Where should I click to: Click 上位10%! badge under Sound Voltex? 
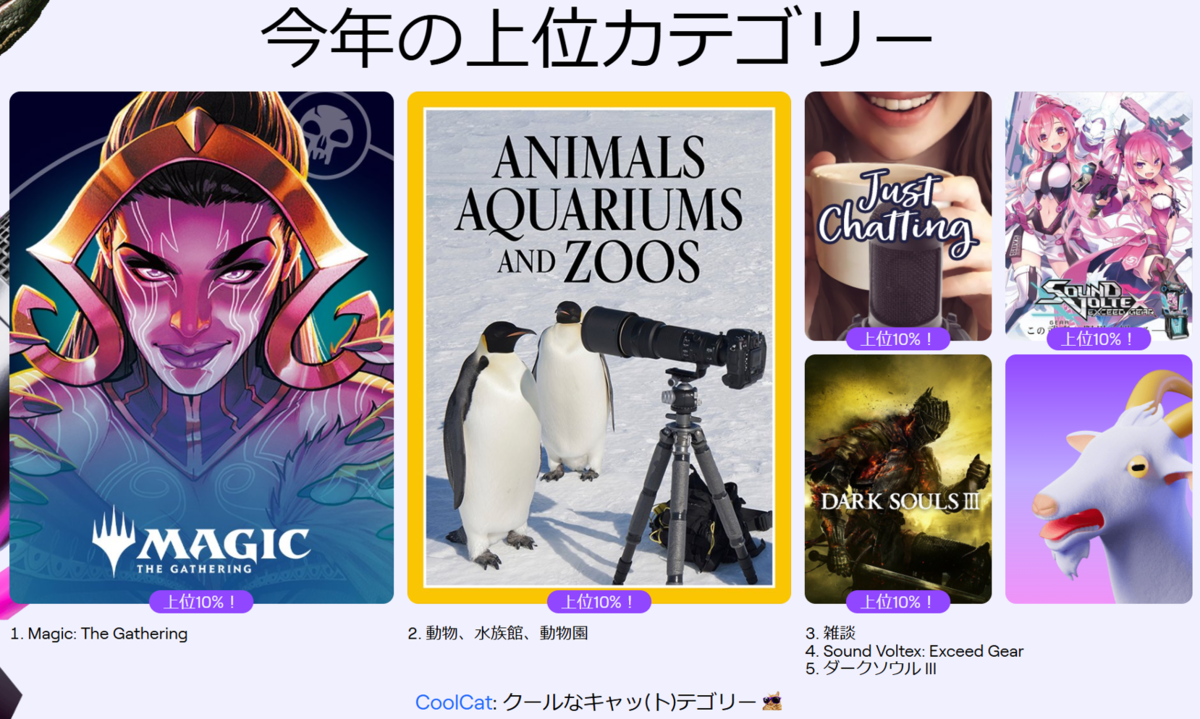[x=1098, y=339]
